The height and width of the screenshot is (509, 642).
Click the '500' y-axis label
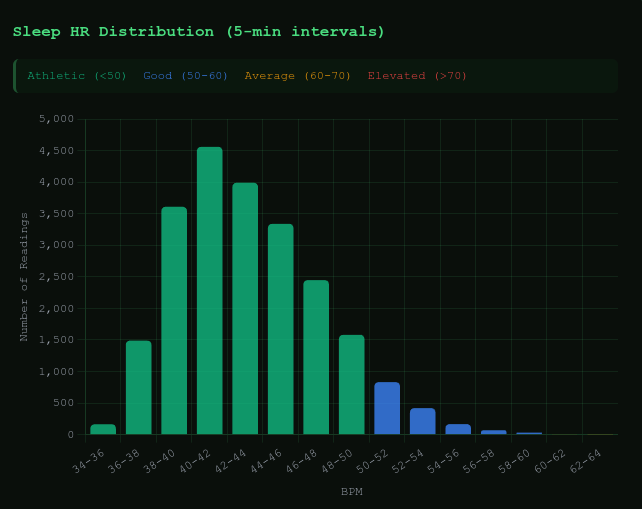[x=63, y=403]
